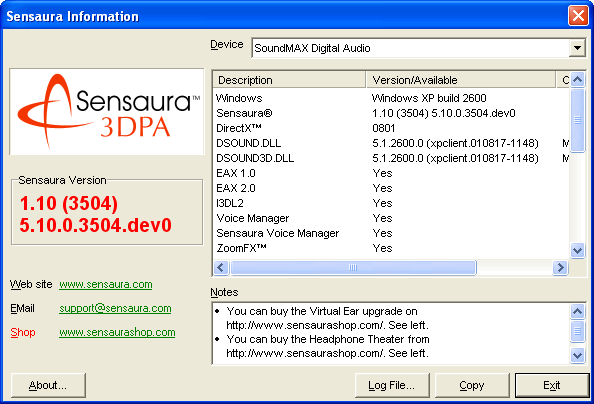Select the DSOUND3D.DLL row
594x404 pixels.
(391, 158)
